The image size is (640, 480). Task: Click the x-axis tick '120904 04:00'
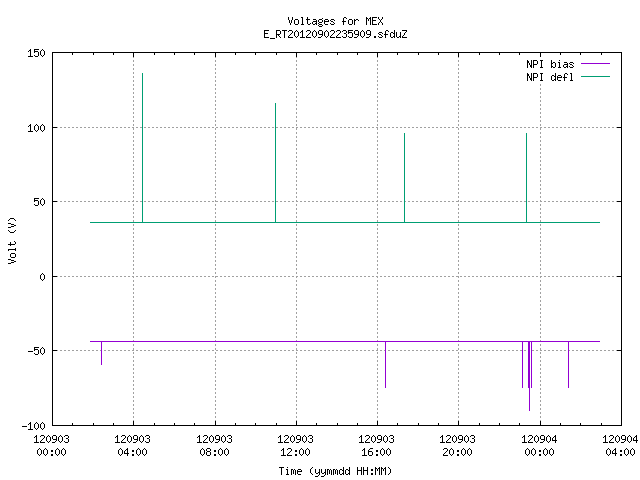pos(620,446)
